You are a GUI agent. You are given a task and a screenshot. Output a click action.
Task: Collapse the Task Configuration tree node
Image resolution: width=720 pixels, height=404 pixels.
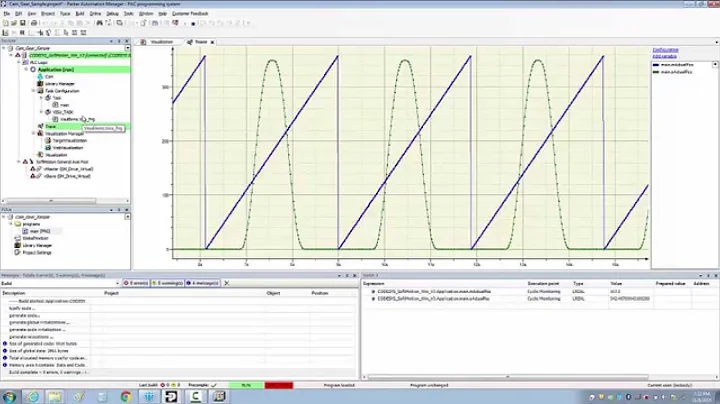(34, 91)
